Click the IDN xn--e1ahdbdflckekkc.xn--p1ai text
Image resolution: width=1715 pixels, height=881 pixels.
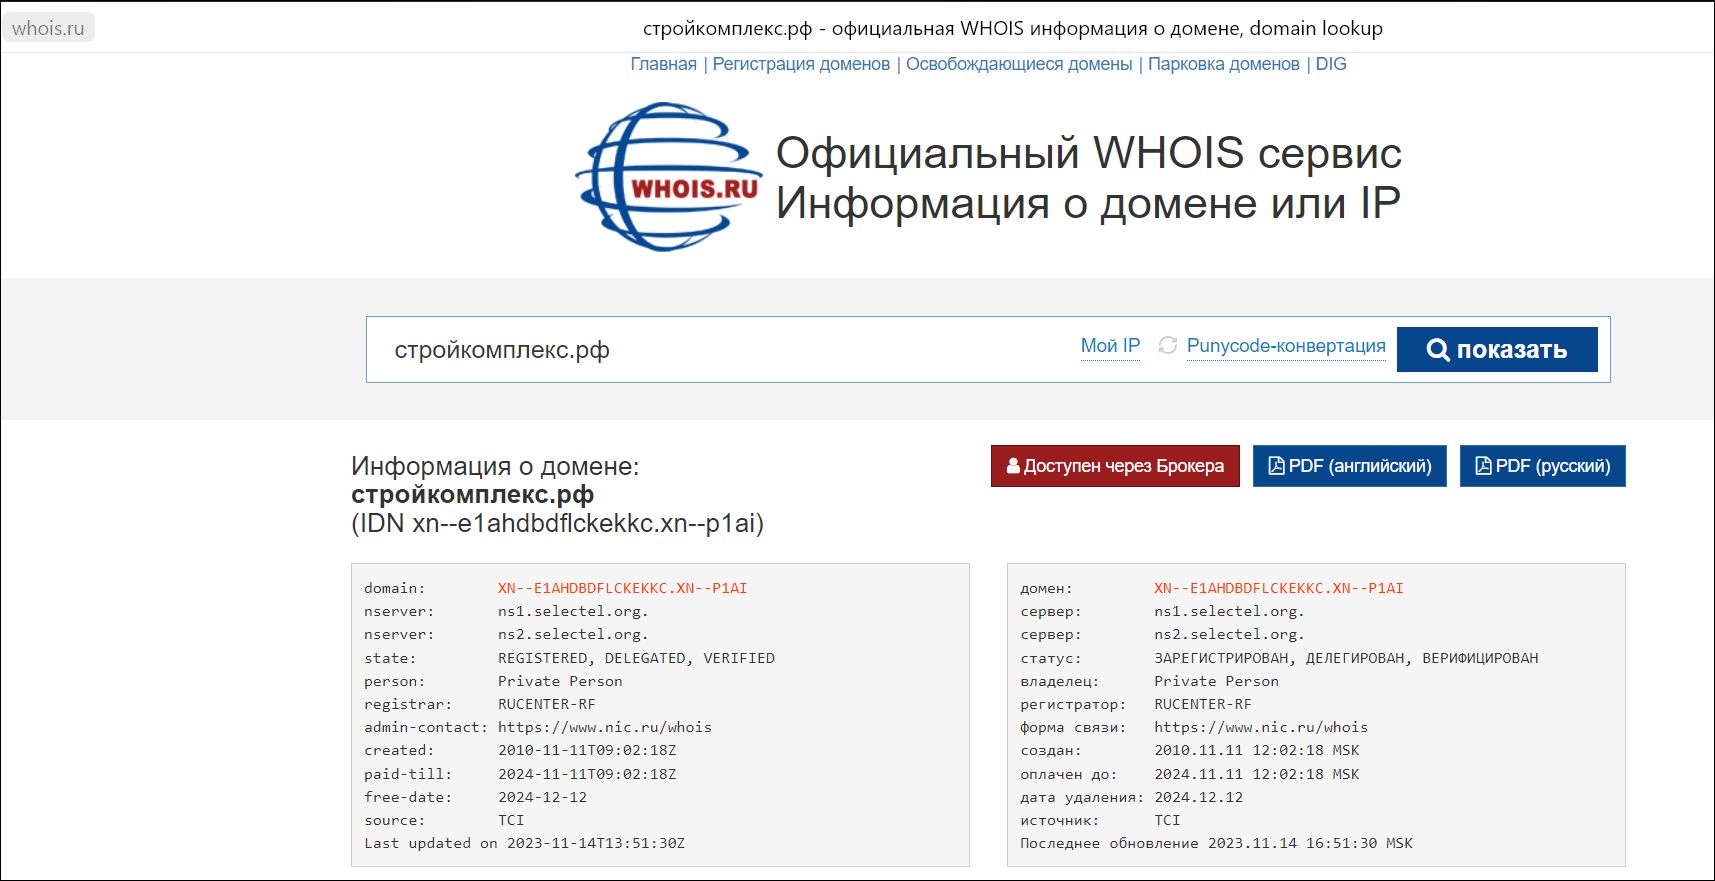click(x=557, y=523)
